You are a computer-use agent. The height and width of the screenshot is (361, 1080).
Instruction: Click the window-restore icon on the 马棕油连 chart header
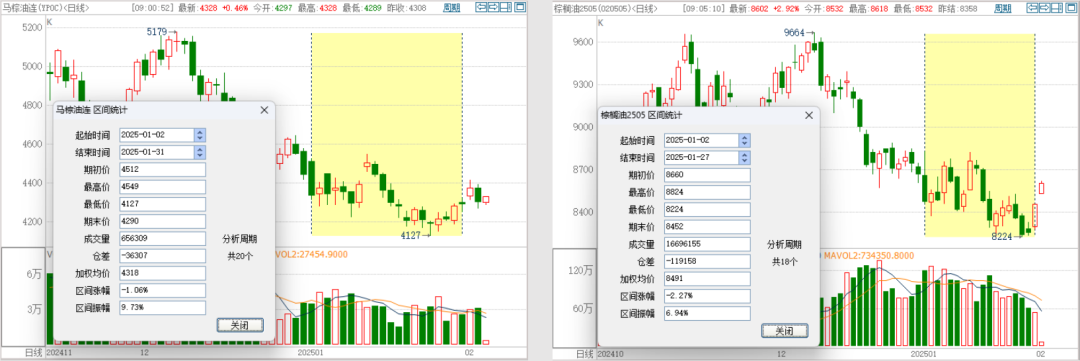[x=520, y=7]
